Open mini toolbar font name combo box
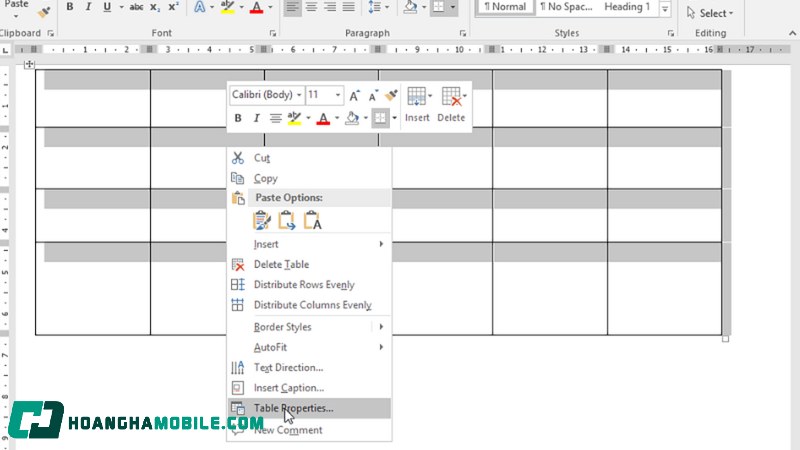This screenshot has width=800, height=450. tap(266, 95)
